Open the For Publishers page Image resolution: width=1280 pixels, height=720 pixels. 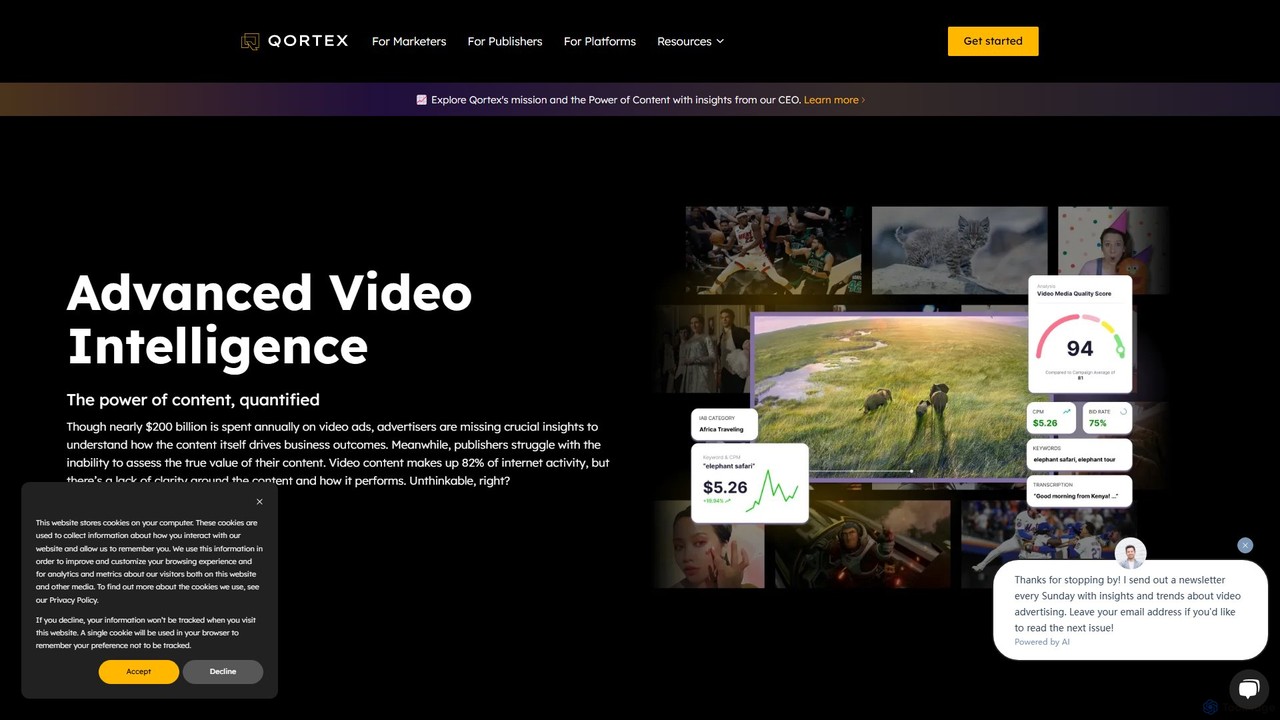click(505, 41)
